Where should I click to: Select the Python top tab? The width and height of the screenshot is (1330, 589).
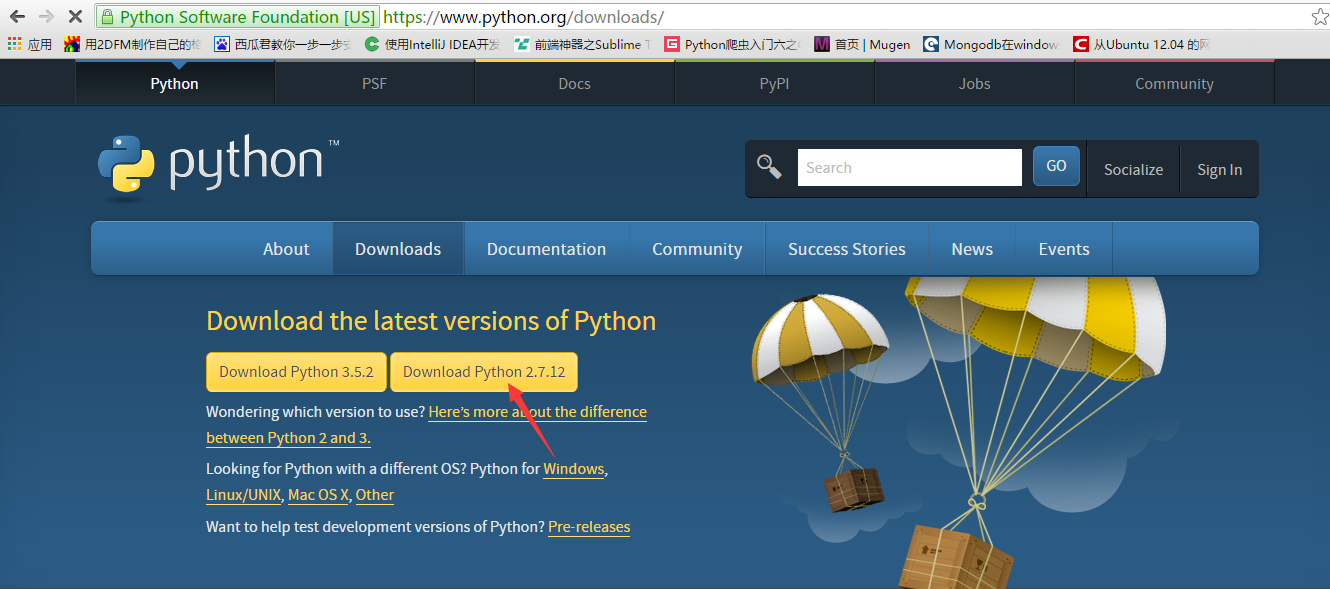[175, 83]
